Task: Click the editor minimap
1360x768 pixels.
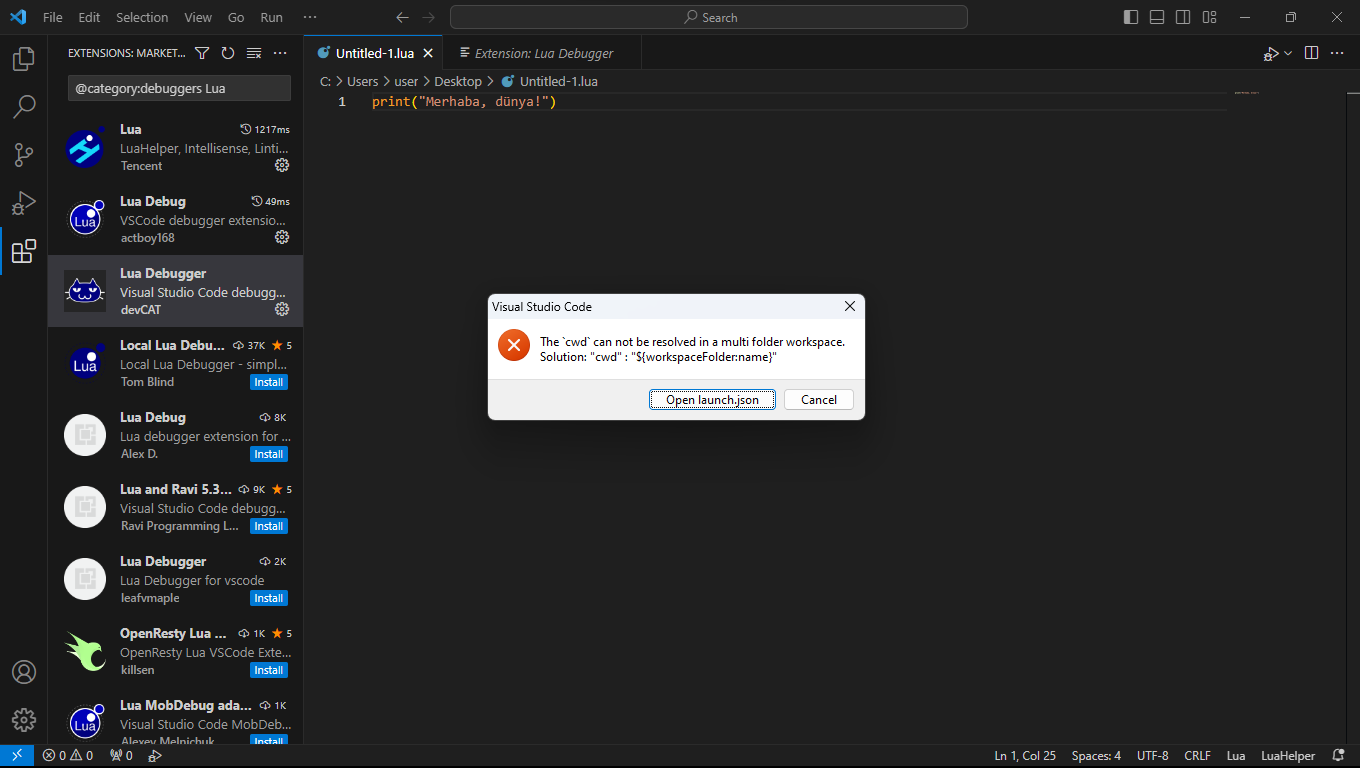Action: tap(1286, 418)
